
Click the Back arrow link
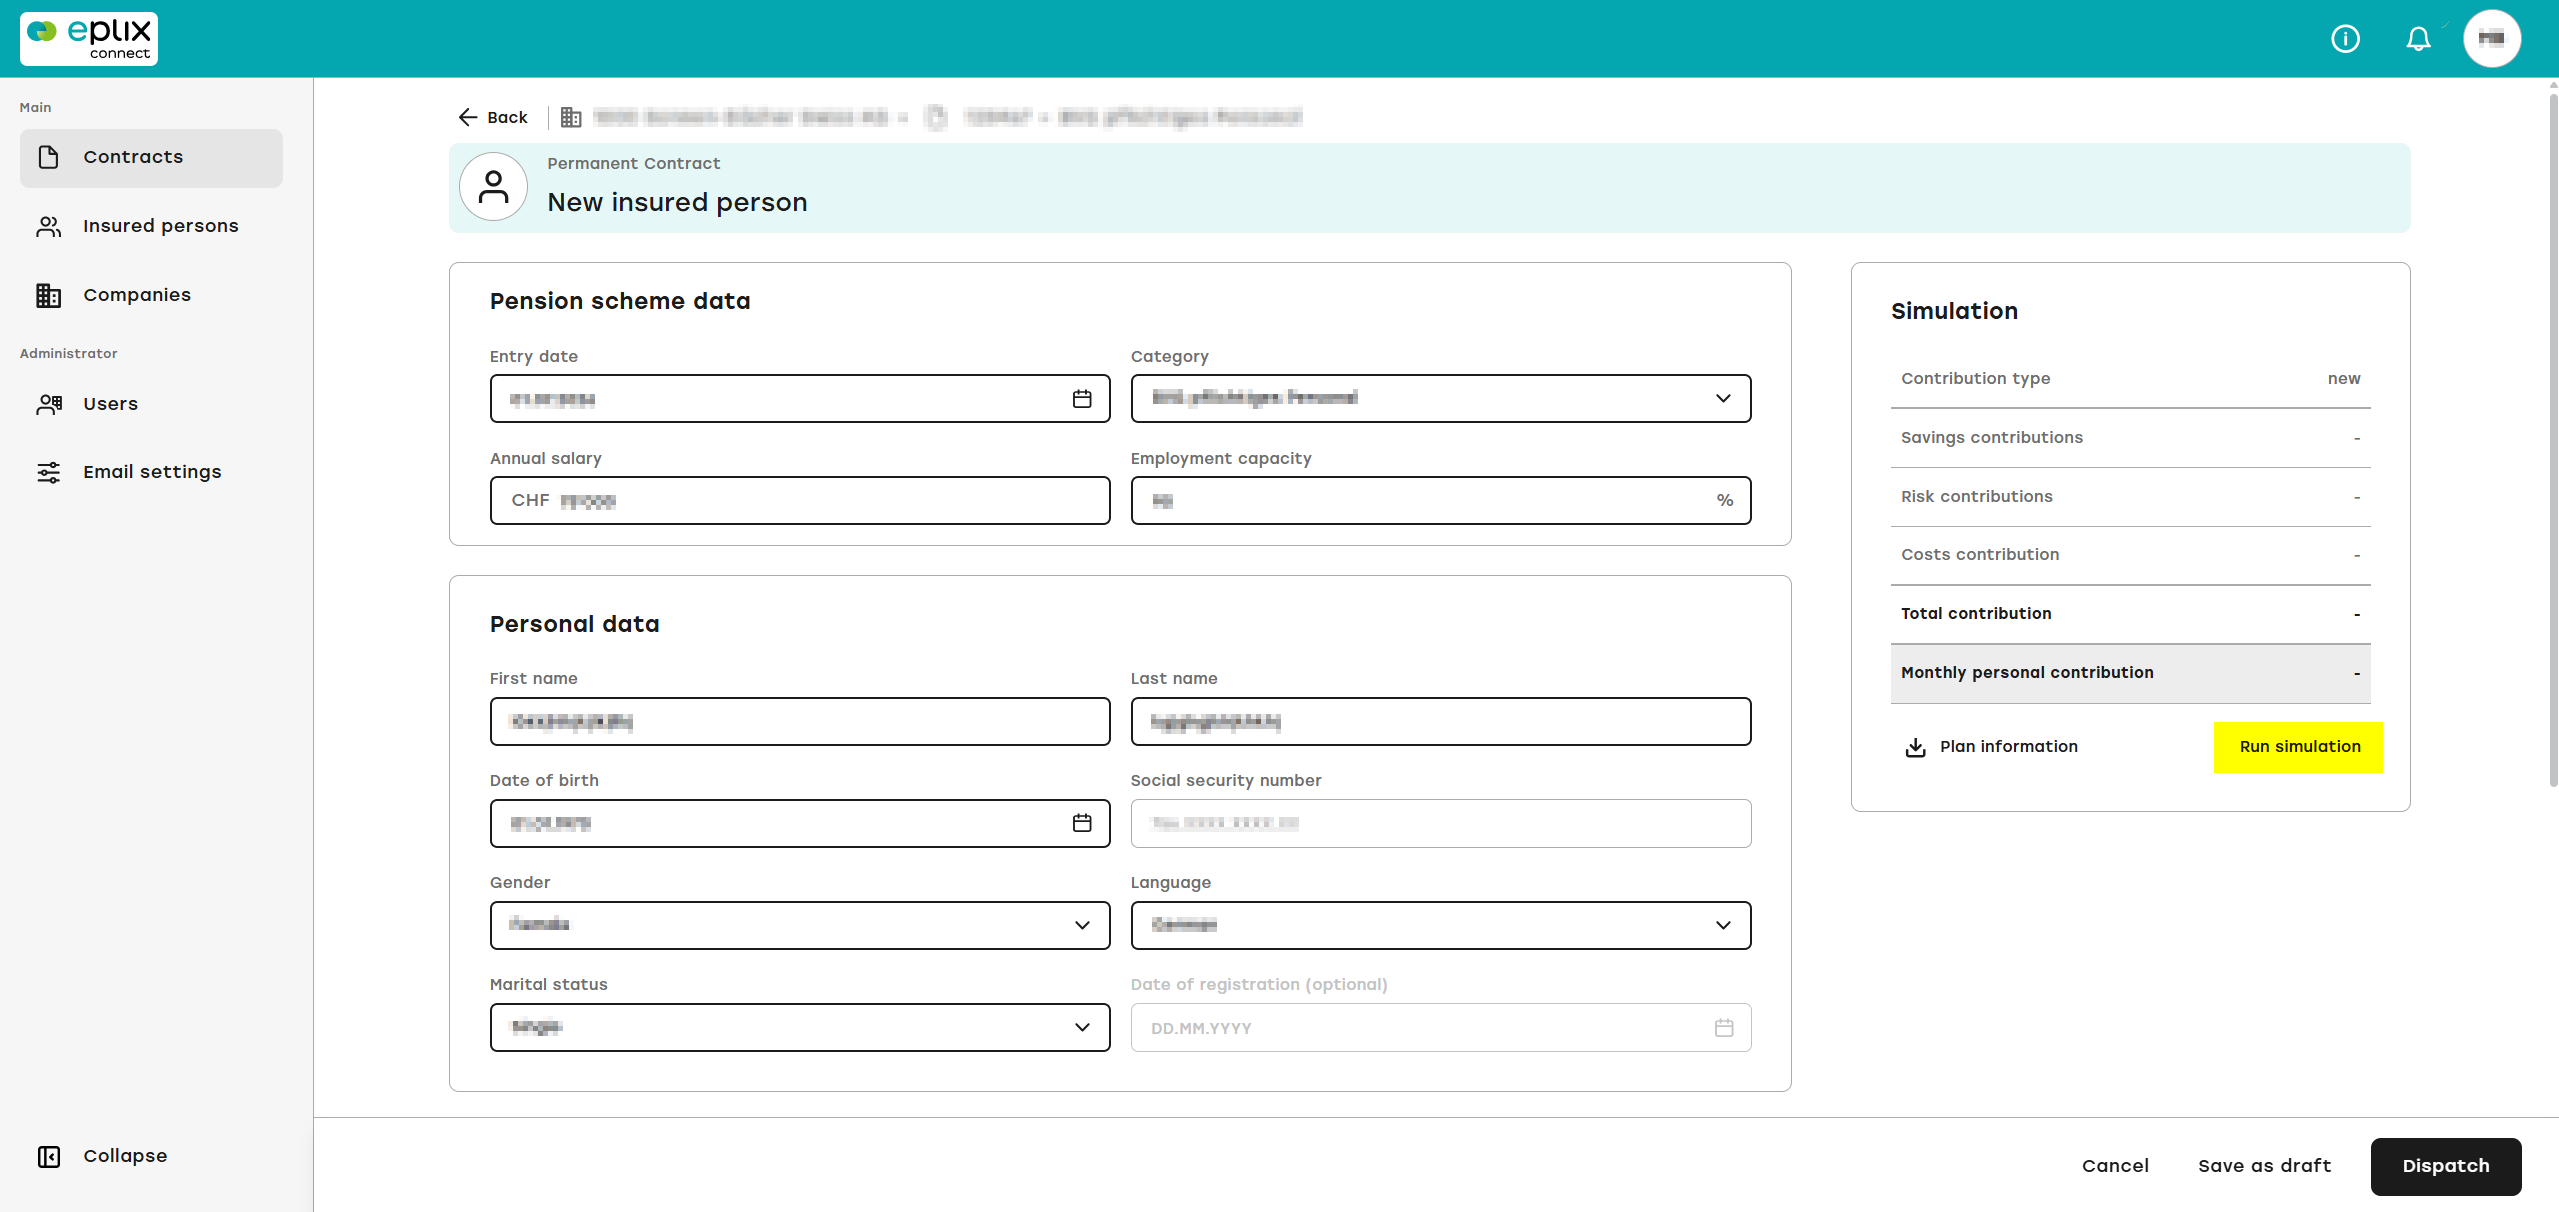pos(493,117)
